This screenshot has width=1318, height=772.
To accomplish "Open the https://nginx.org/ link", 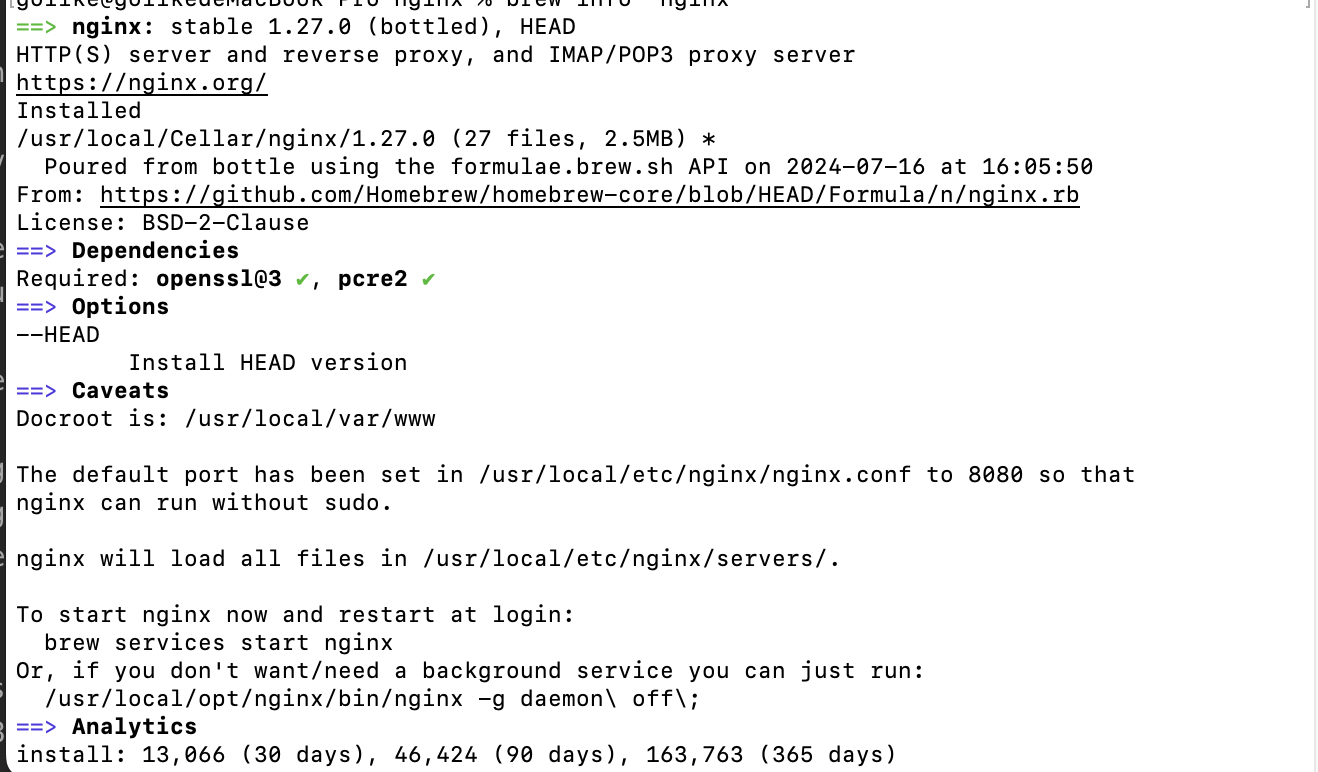I will click(142, 83).
